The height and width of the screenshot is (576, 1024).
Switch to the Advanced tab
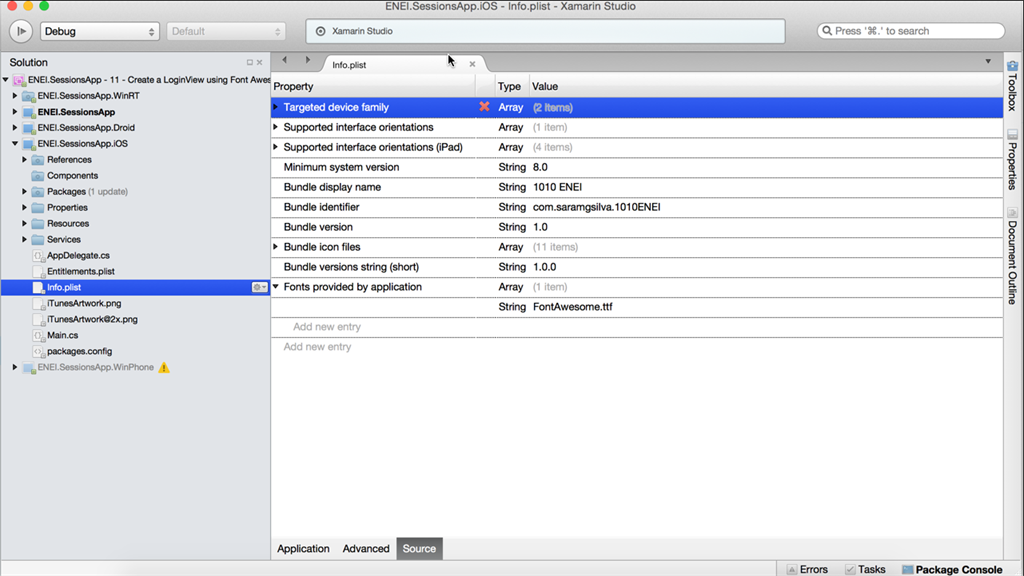[x=366, y=549]
